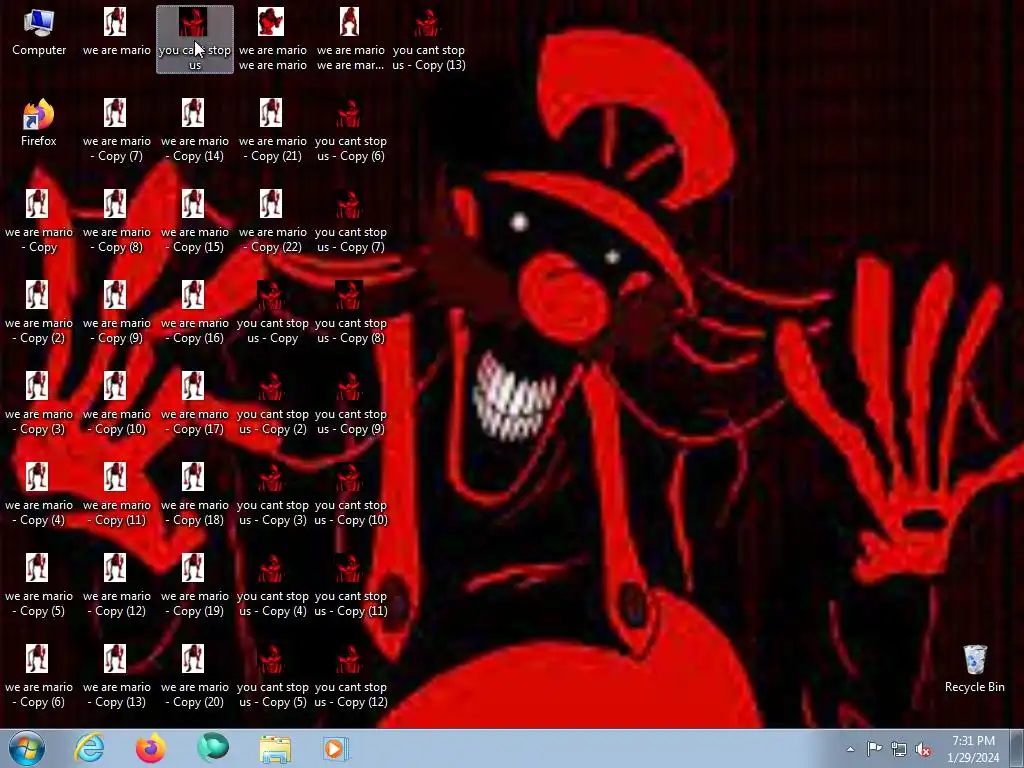Show hidden tray icons arrow
Viewport: 1024px width, 768px height.
[x=850, y=749]
